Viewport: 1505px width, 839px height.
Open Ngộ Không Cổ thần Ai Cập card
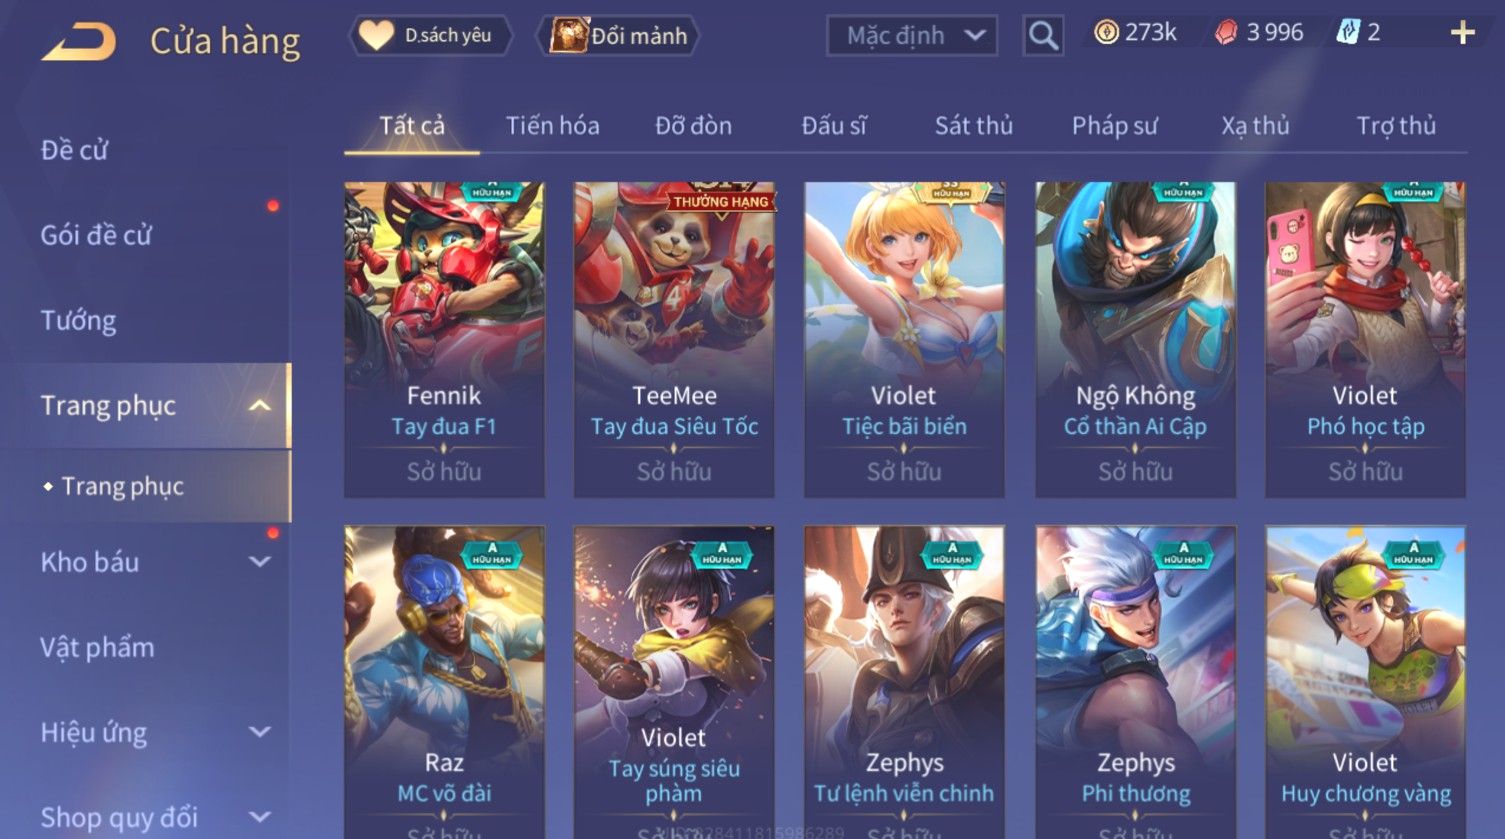tap(1135, 340)
